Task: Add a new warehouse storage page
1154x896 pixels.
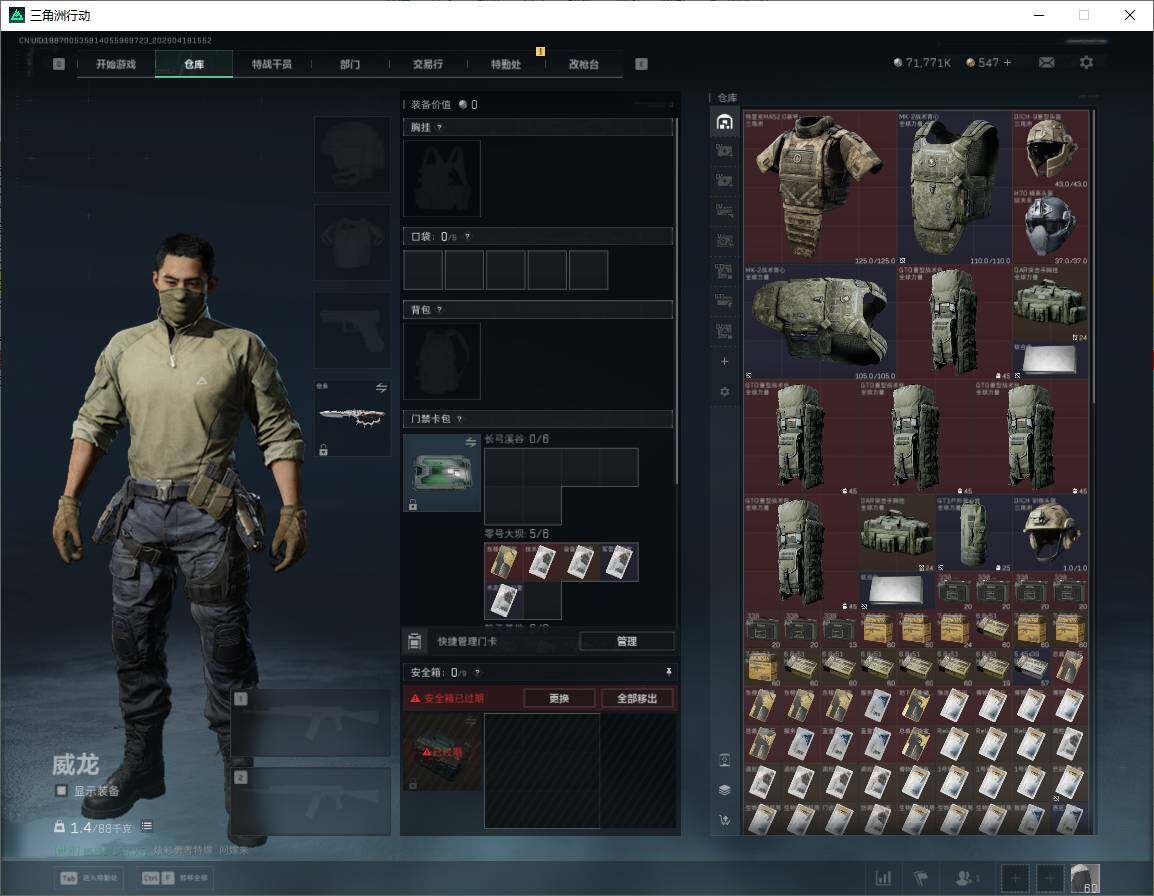Action: pyautogui.click(x=724, y=361)
